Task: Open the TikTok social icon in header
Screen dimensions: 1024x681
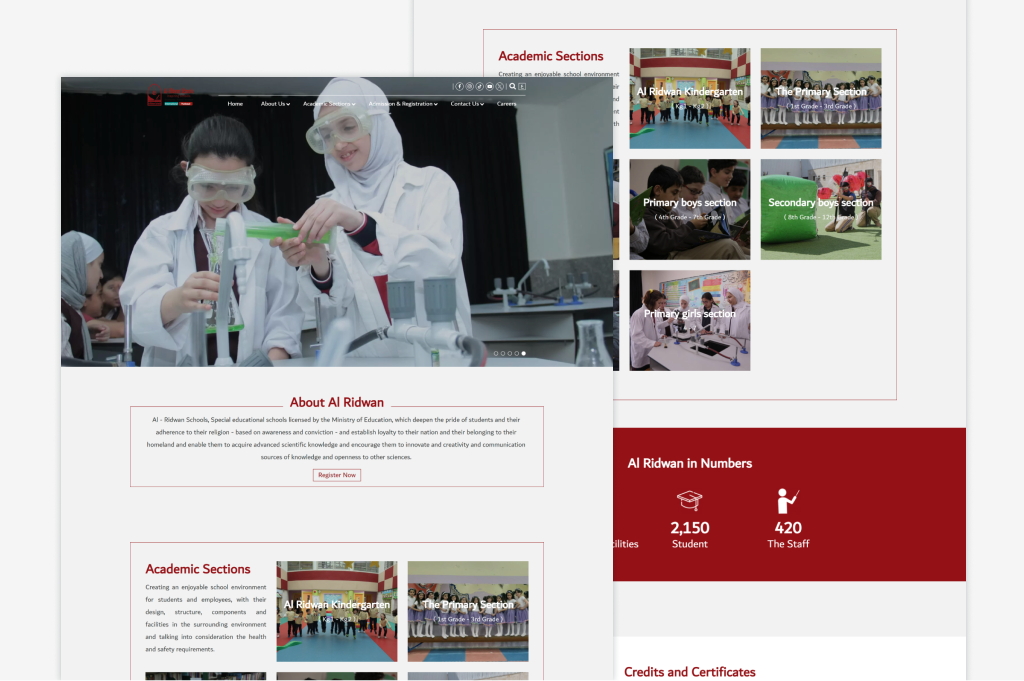Action: click(479, 86)
